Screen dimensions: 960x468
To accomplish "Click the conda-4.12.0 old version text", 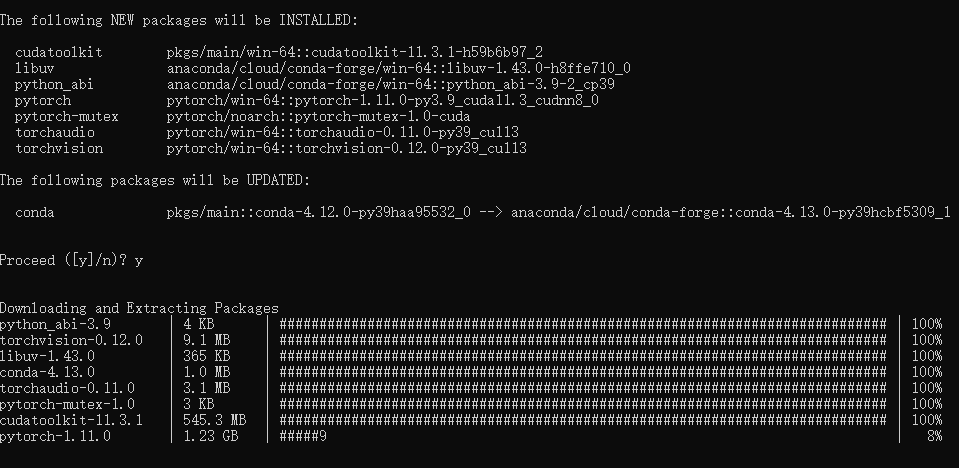I will tap(318, 213).
